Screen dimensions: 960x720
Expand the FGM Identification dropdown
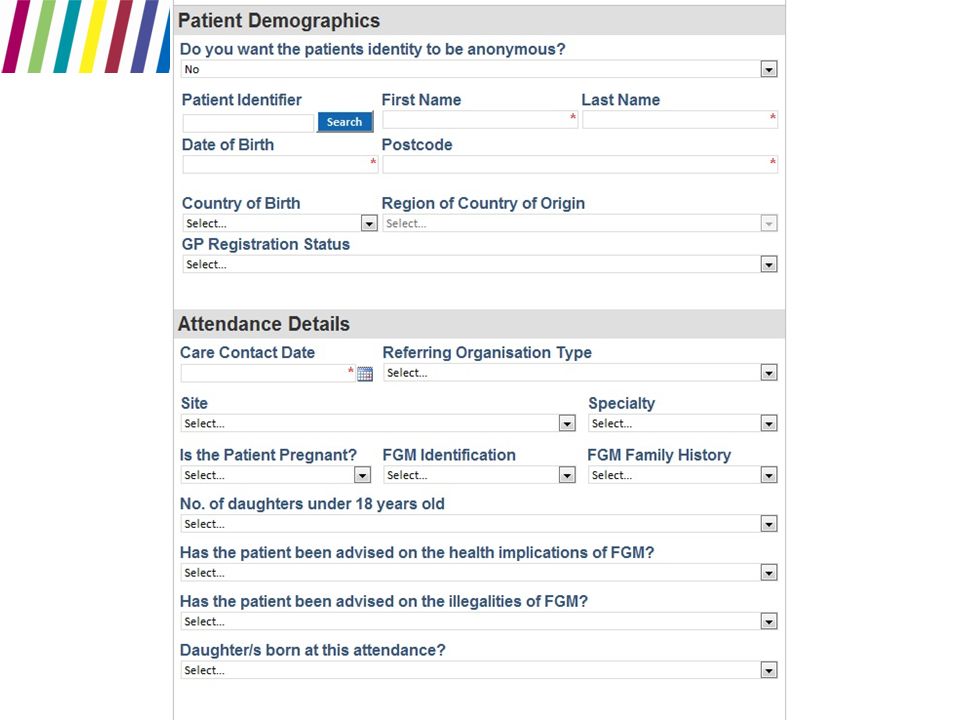coord(479,474)
